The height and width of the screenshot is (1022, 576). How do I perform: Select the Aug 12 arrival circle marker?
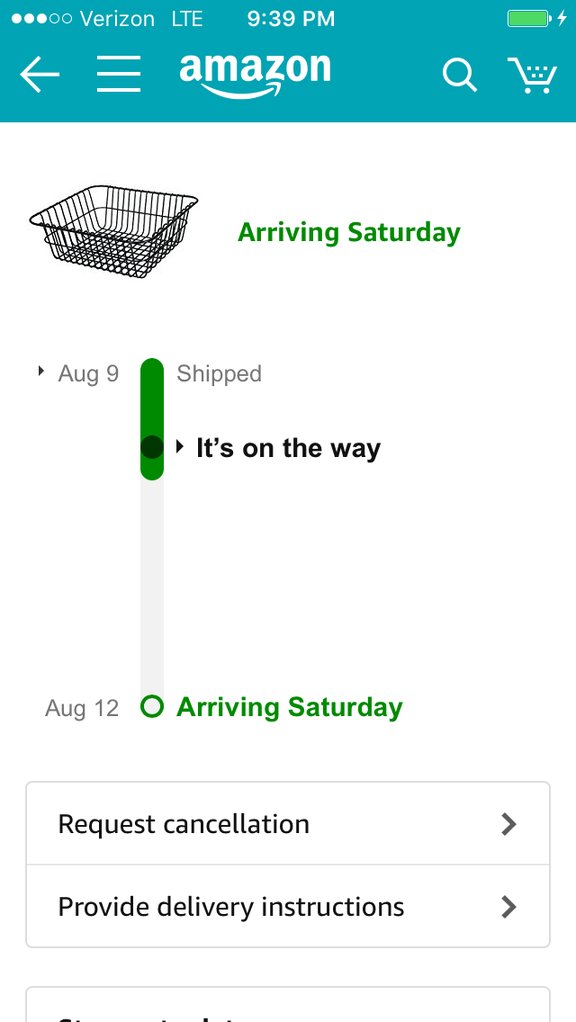[152, 707]
